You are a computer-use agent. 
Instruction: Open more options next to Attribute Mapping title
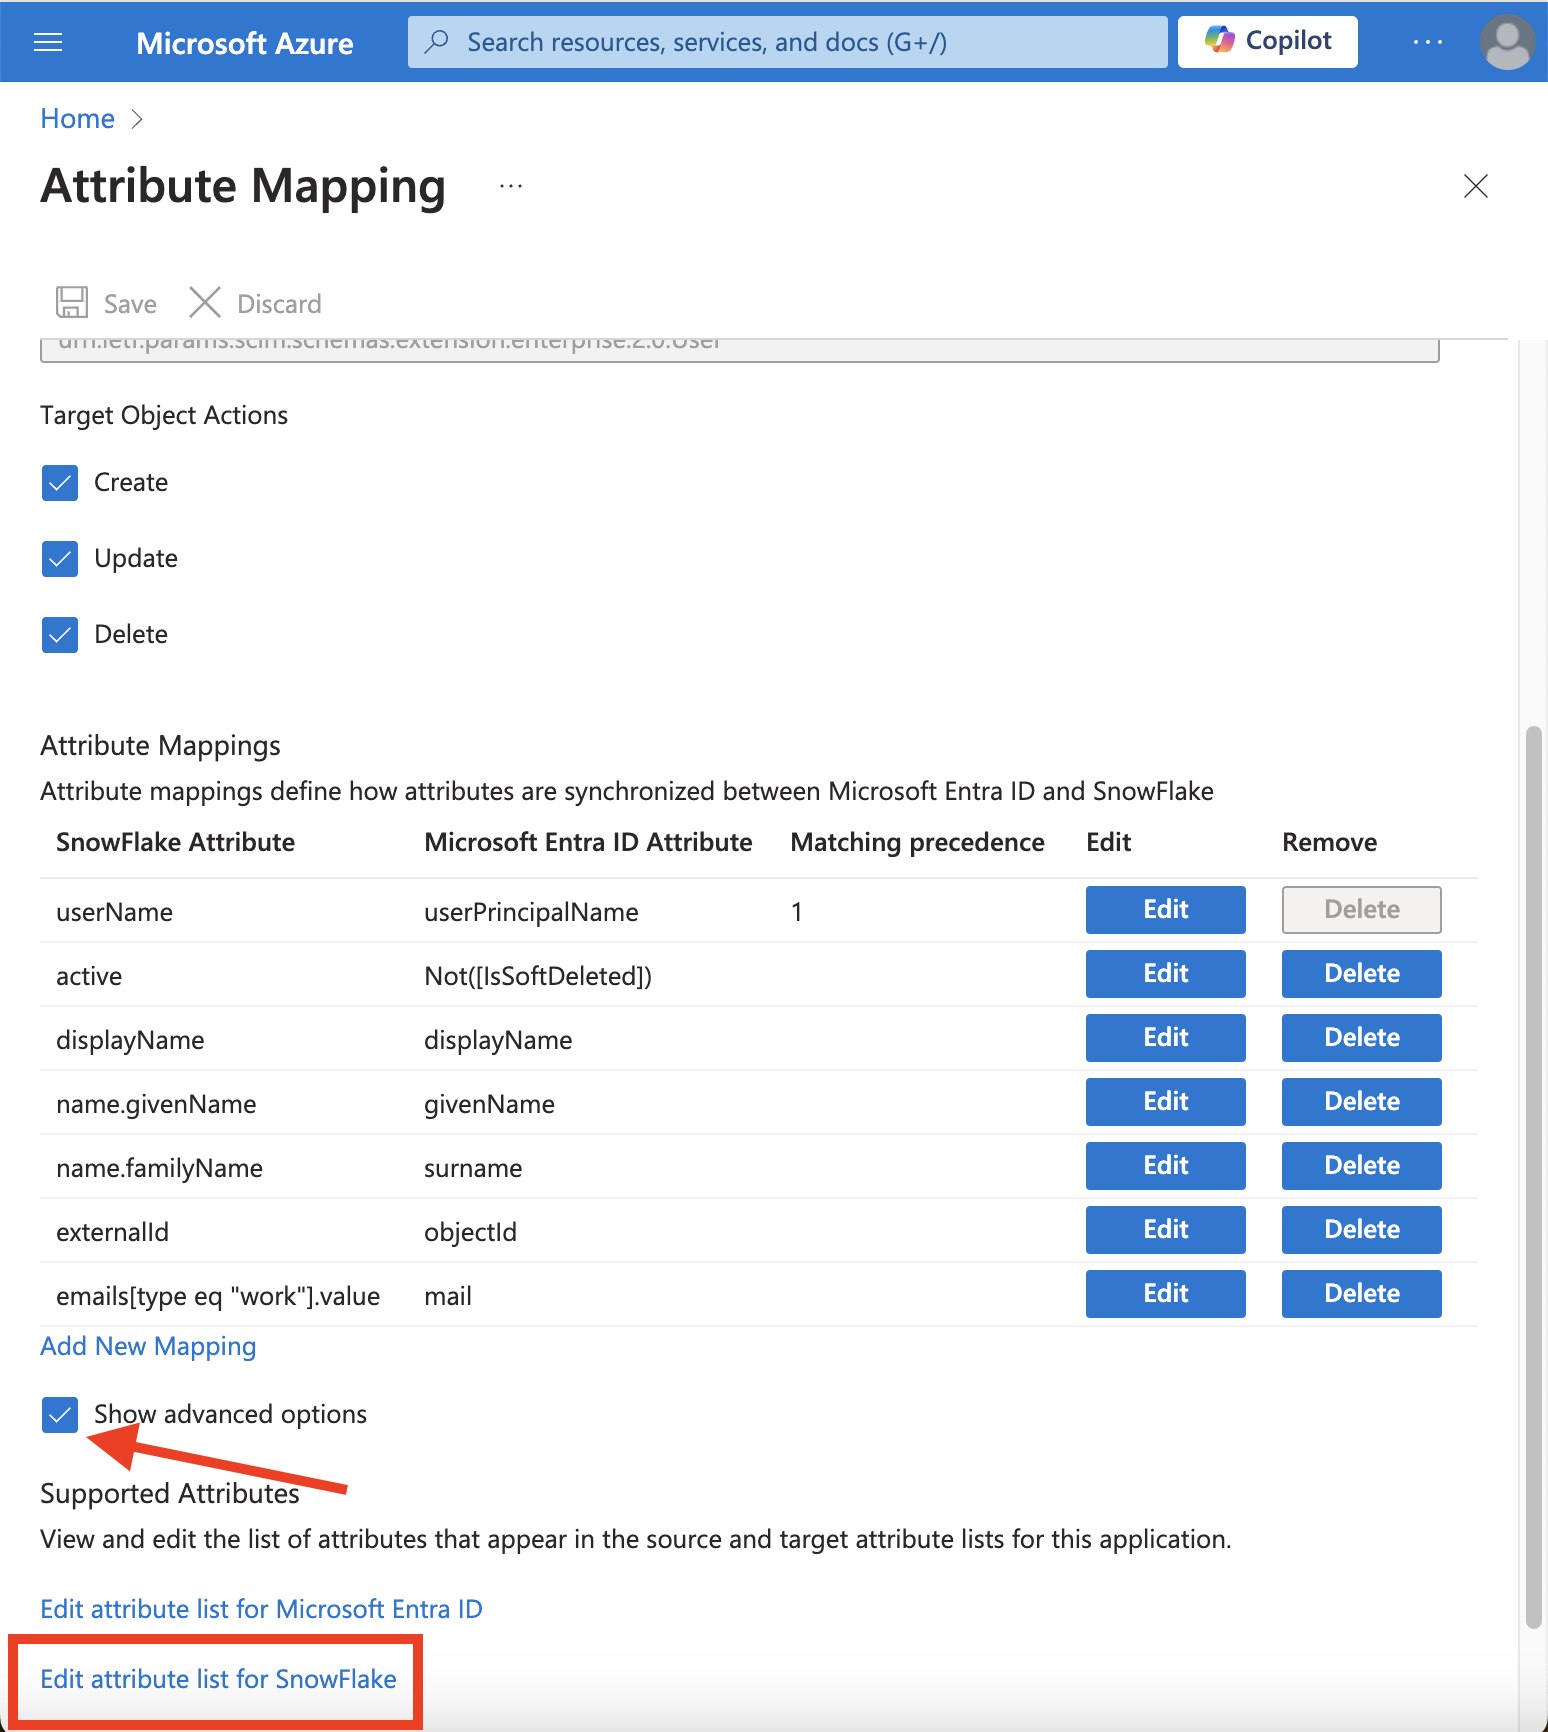point(511,186)
